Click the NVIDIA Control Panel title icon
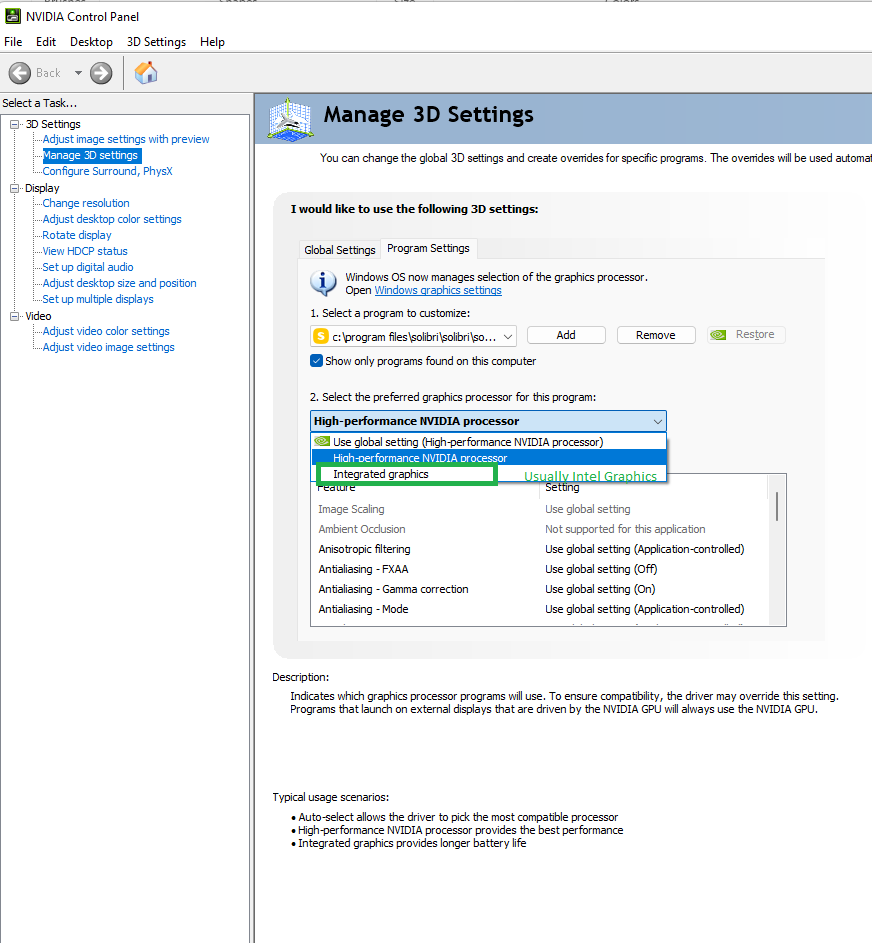 tap(13, 16)
